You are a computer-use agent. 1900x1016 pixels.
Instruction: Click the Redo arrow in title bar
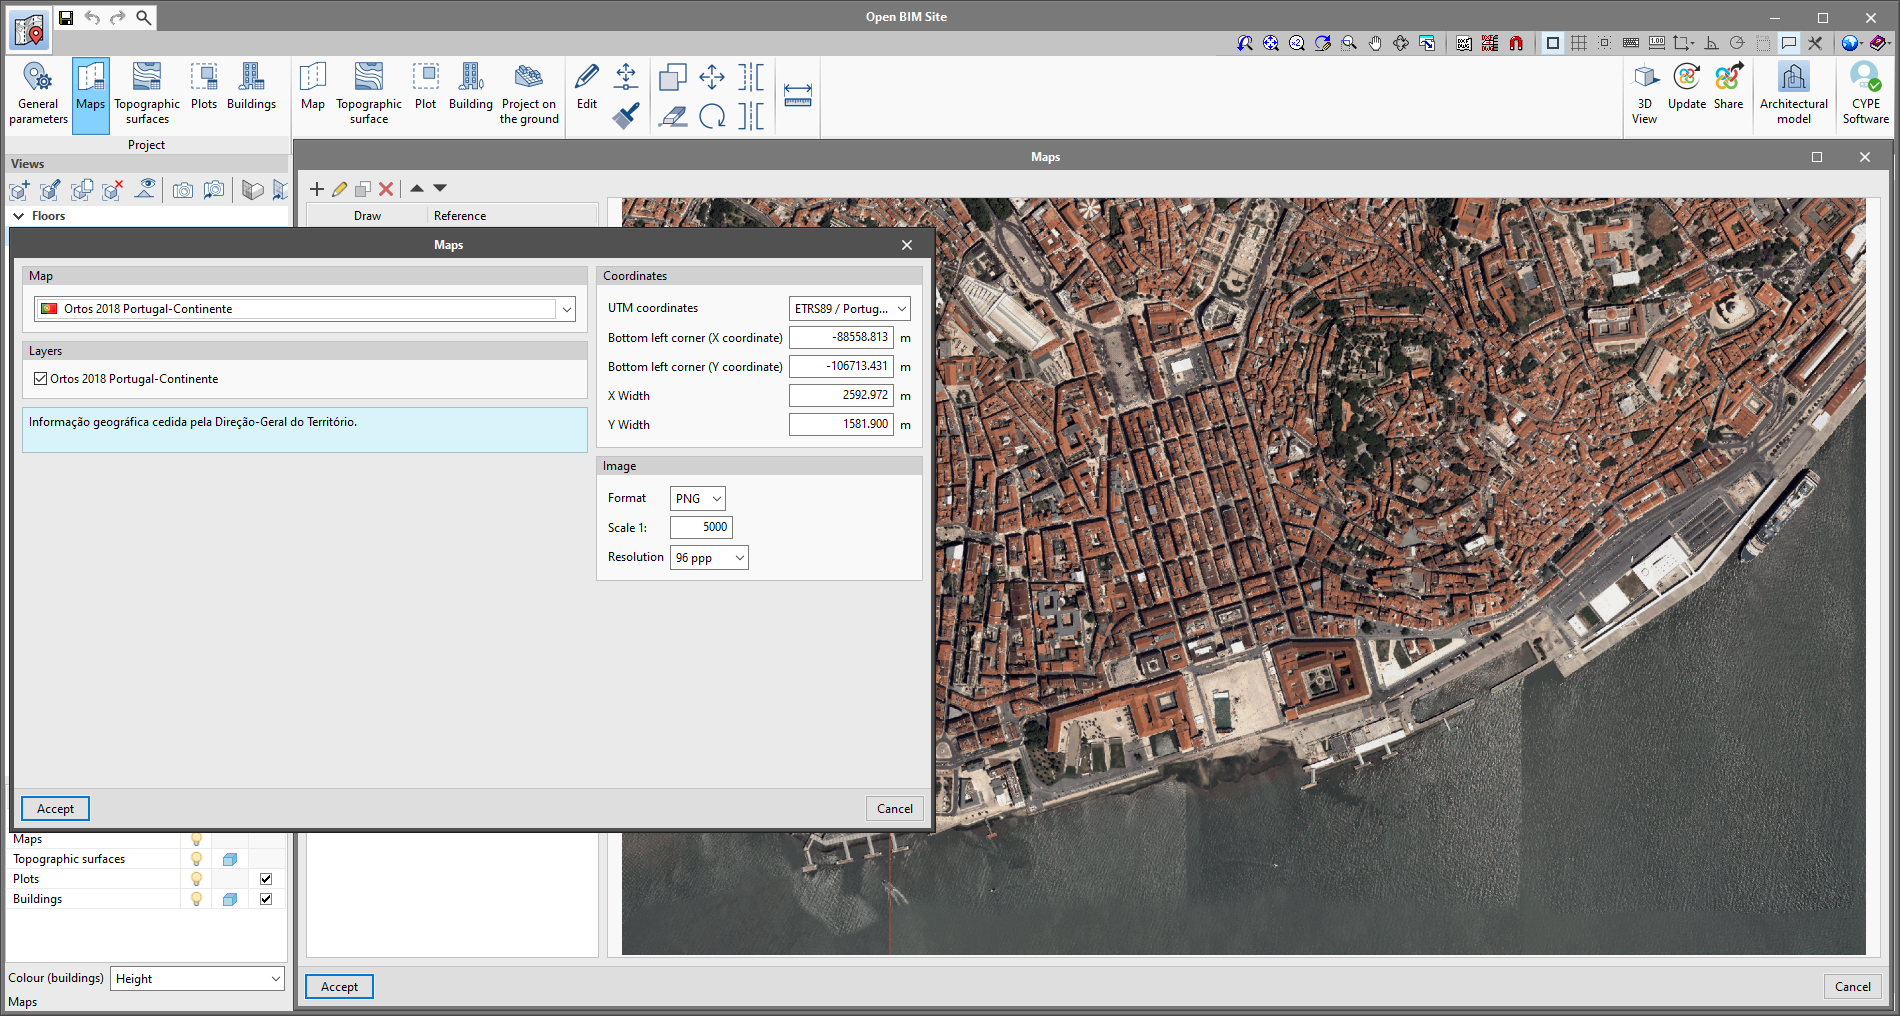118,17
